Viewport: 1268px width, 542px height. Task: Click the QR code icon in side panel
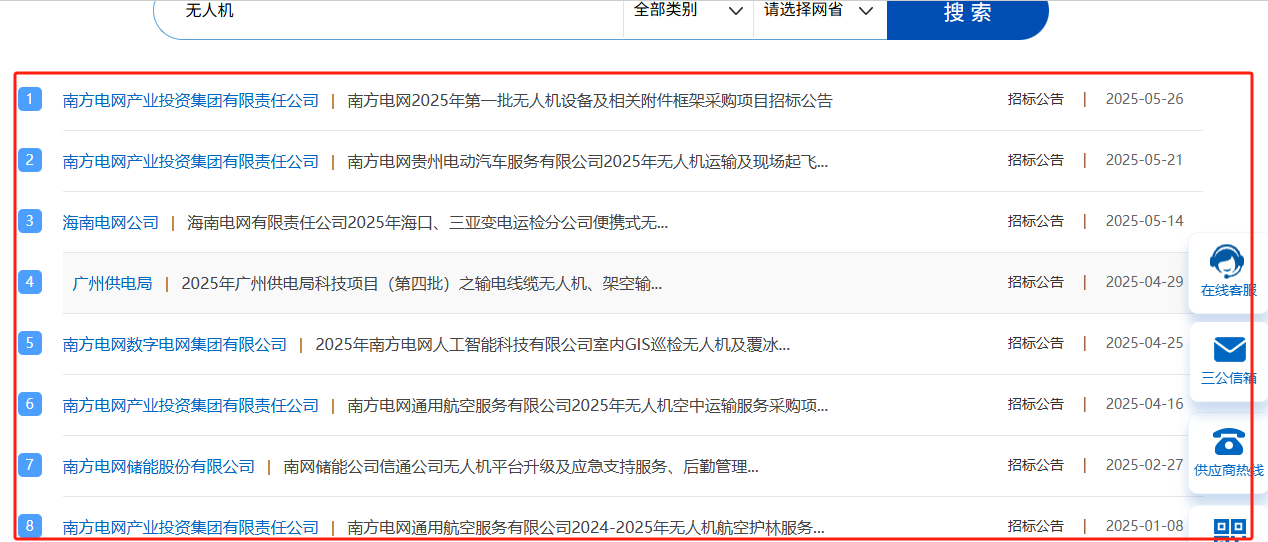1229,530
